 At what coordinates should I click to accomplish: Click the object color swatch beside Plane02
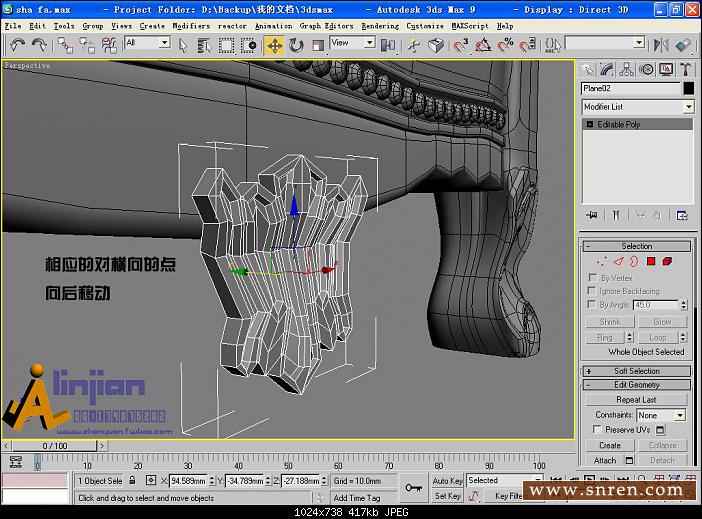(688, 89)
